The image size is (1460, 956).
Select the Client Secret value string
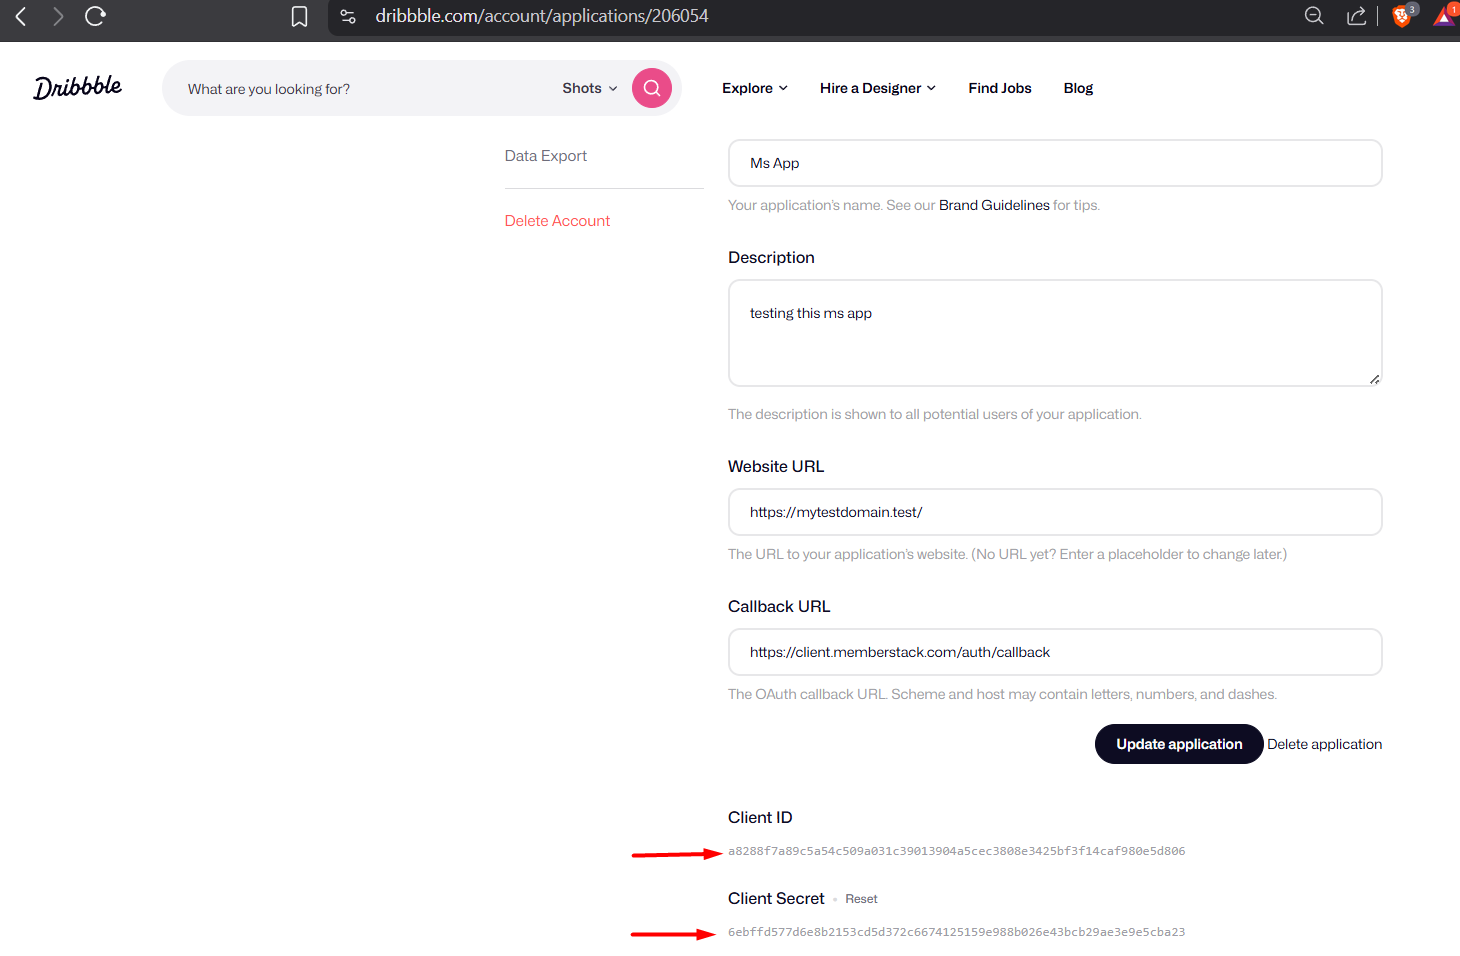(x=957, y=932)
